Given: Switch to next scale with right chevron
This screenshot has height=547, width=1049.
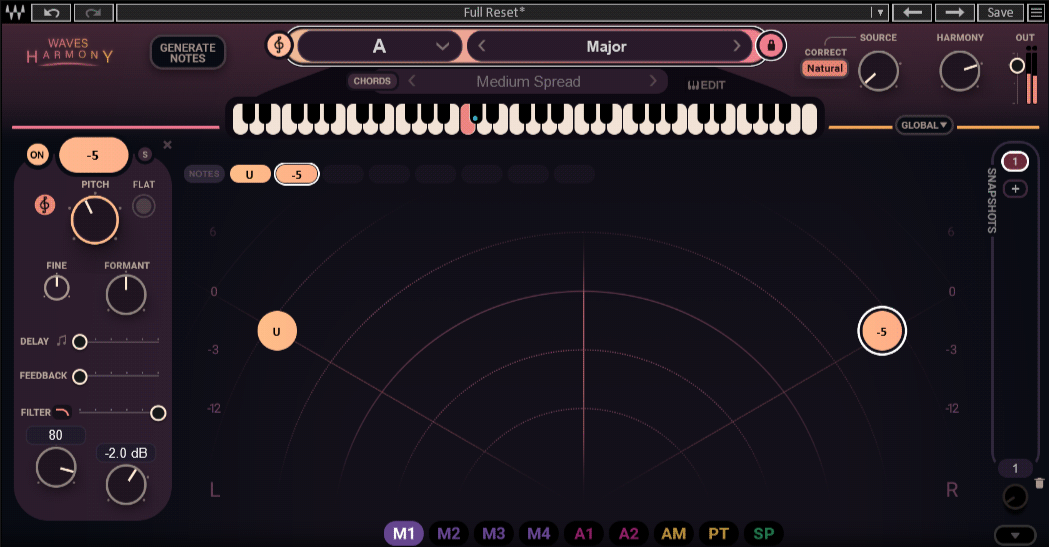Looking at the screenshot, I should [x=737, y=46].
